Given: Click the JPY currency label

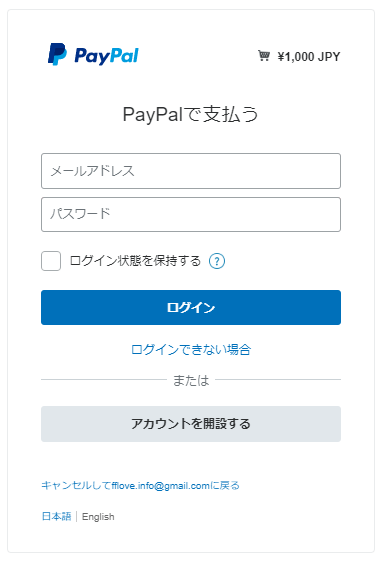Looking at the screenshot, I should pyautogui.click(x=329, y=57).
